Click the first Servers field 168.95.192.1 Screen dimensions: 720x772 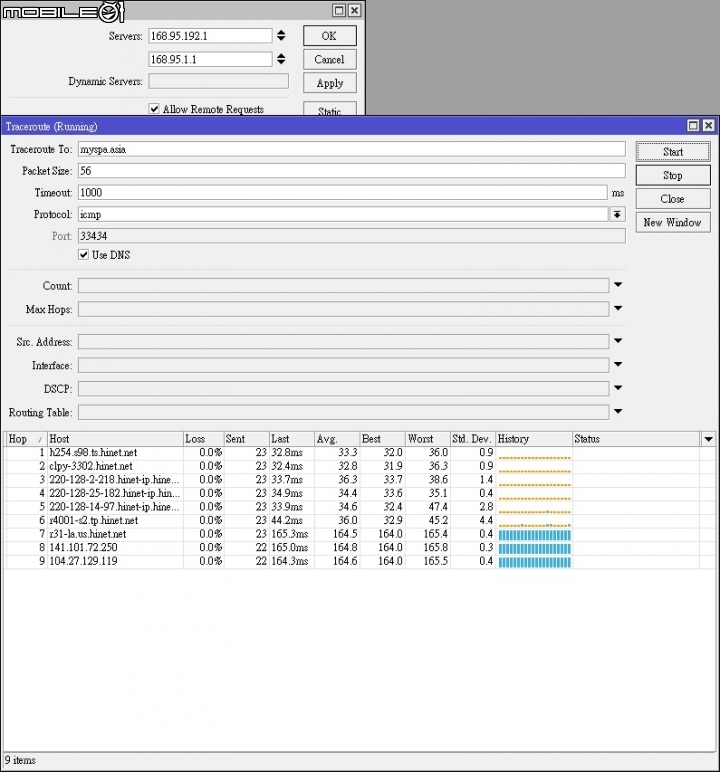pyautogui.click(x=210, y=36)
